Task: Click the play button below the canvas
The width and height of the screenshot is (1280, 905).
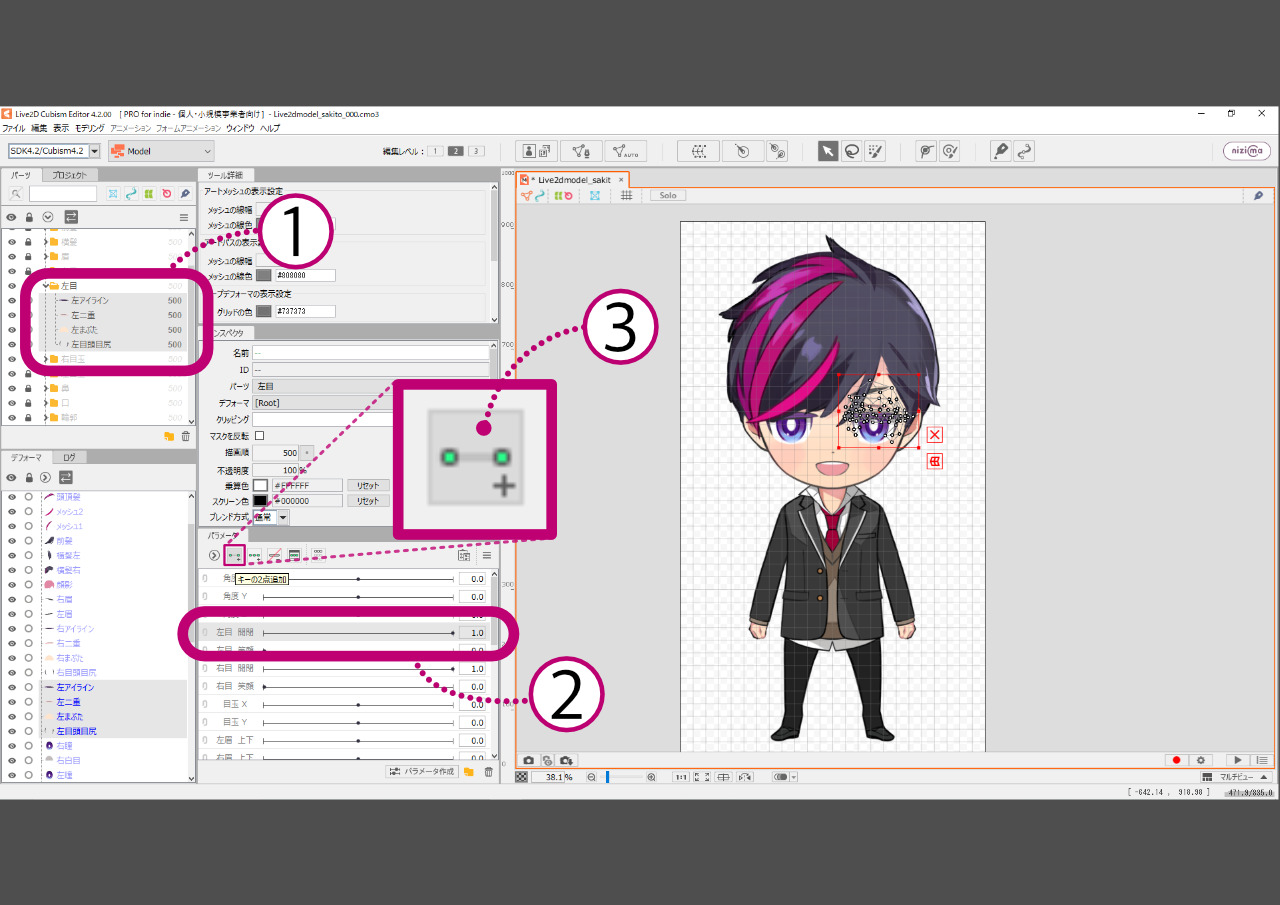Action: pos(1239,760)
